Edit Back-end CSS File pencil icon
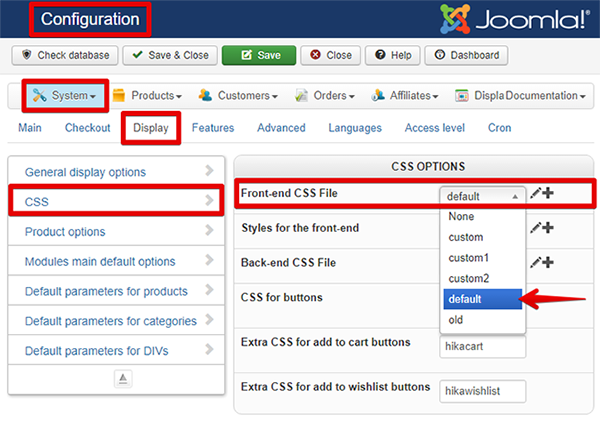This screenshot has width=600, height=422. pos(535,262)
